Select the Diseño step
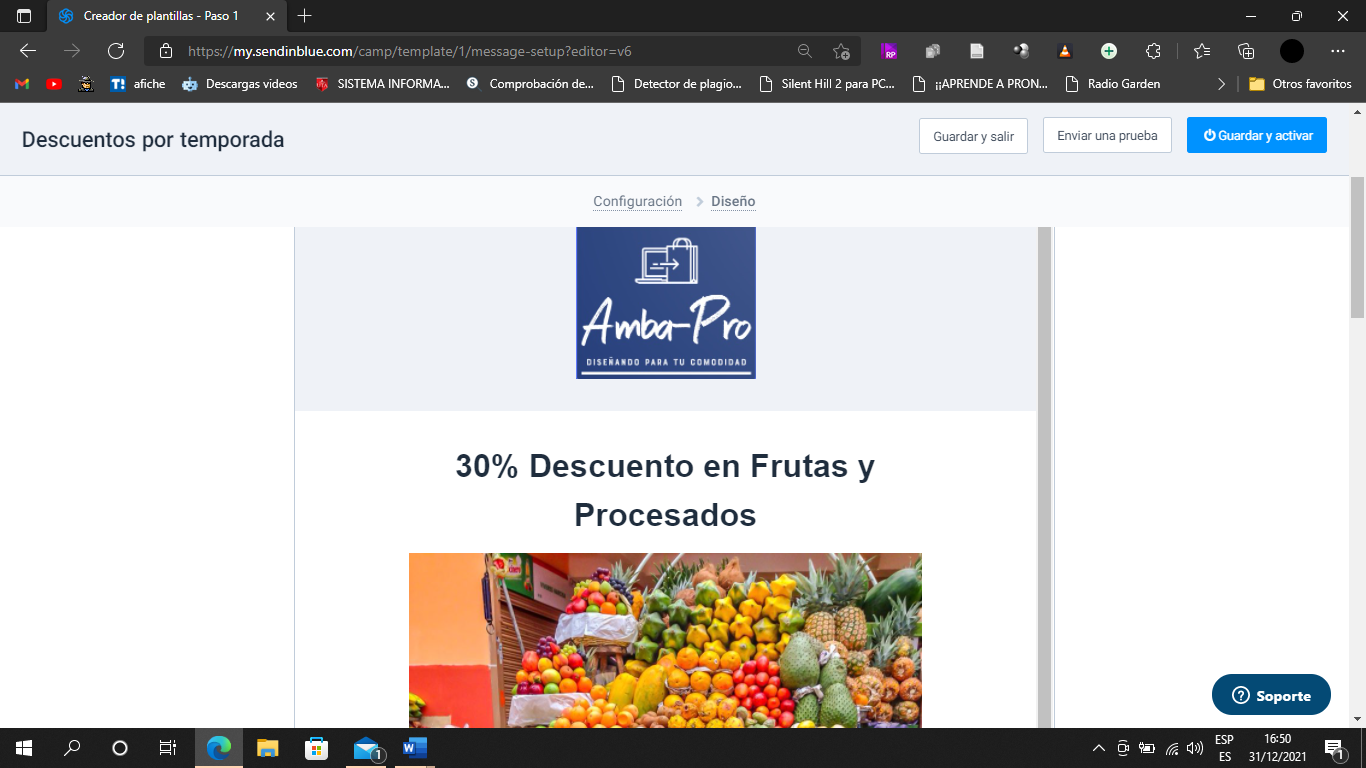The width and height of the screenshot is (1366, 768). (x=733, y=201)
